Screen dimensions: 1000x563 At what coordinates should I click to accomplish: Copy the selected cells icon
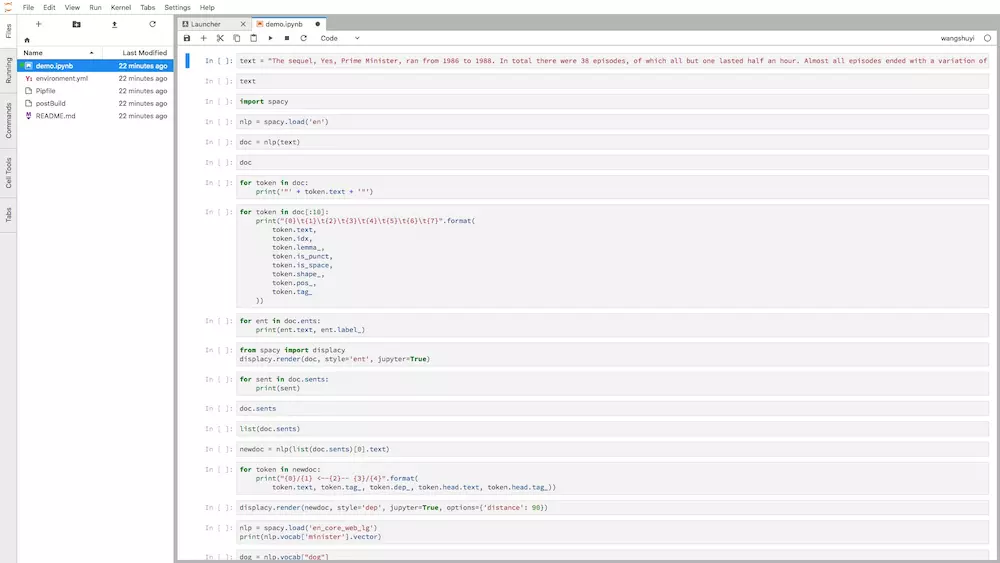[237, 38]
